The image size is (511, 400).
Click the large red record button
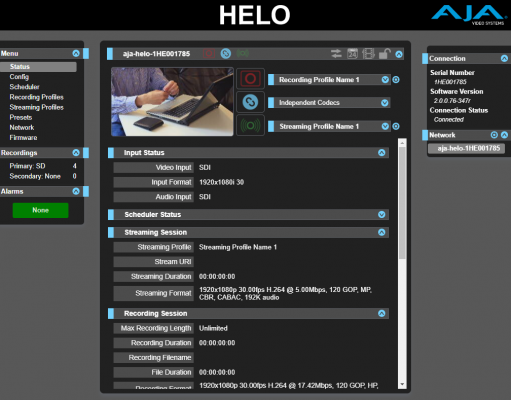point(250,79)
